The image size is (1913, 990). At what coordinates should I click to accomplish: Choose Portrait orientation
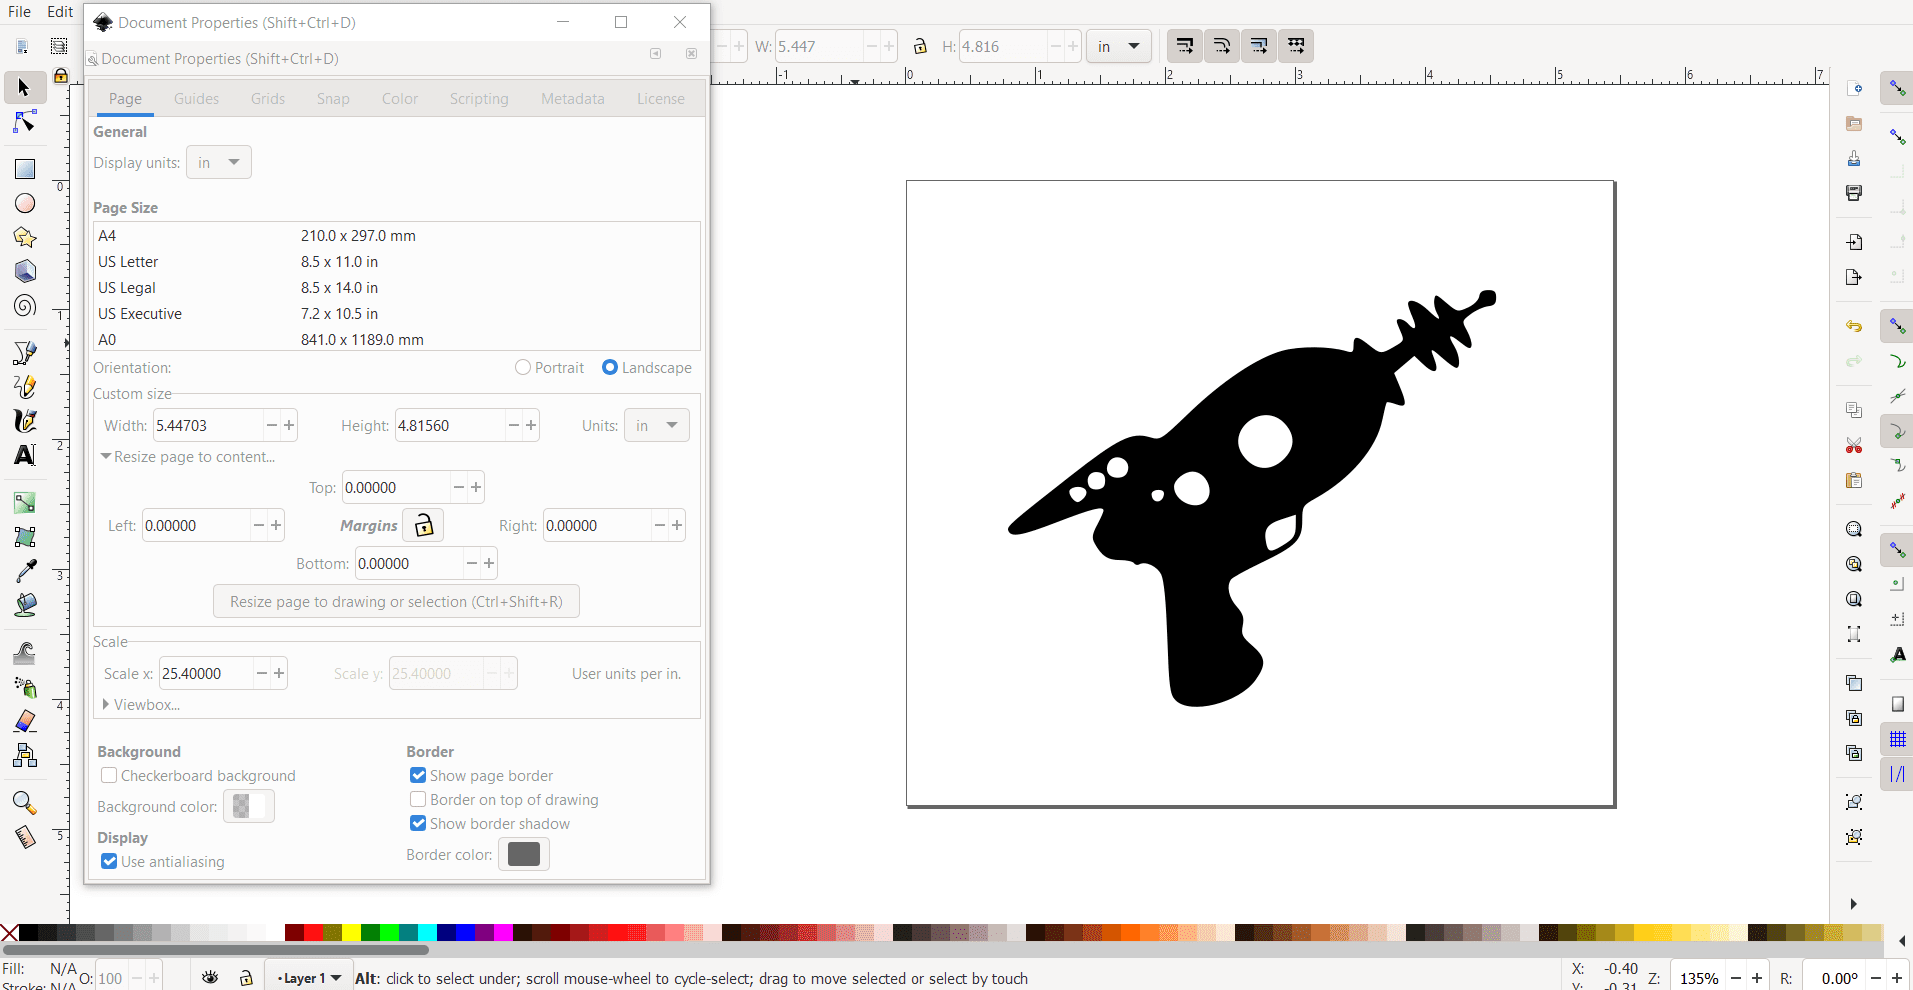point(523,368)
